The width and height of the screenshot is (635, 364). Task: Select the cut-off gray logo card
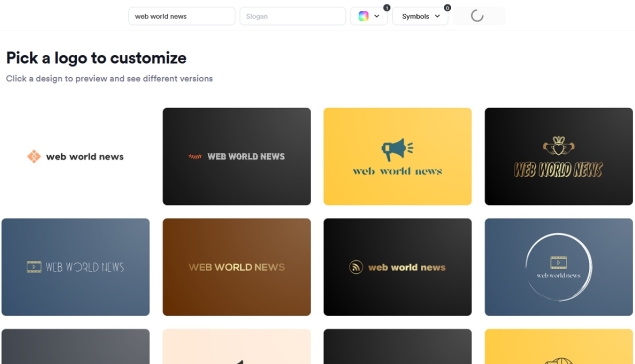pyautogui.click(x=75, y=346)
